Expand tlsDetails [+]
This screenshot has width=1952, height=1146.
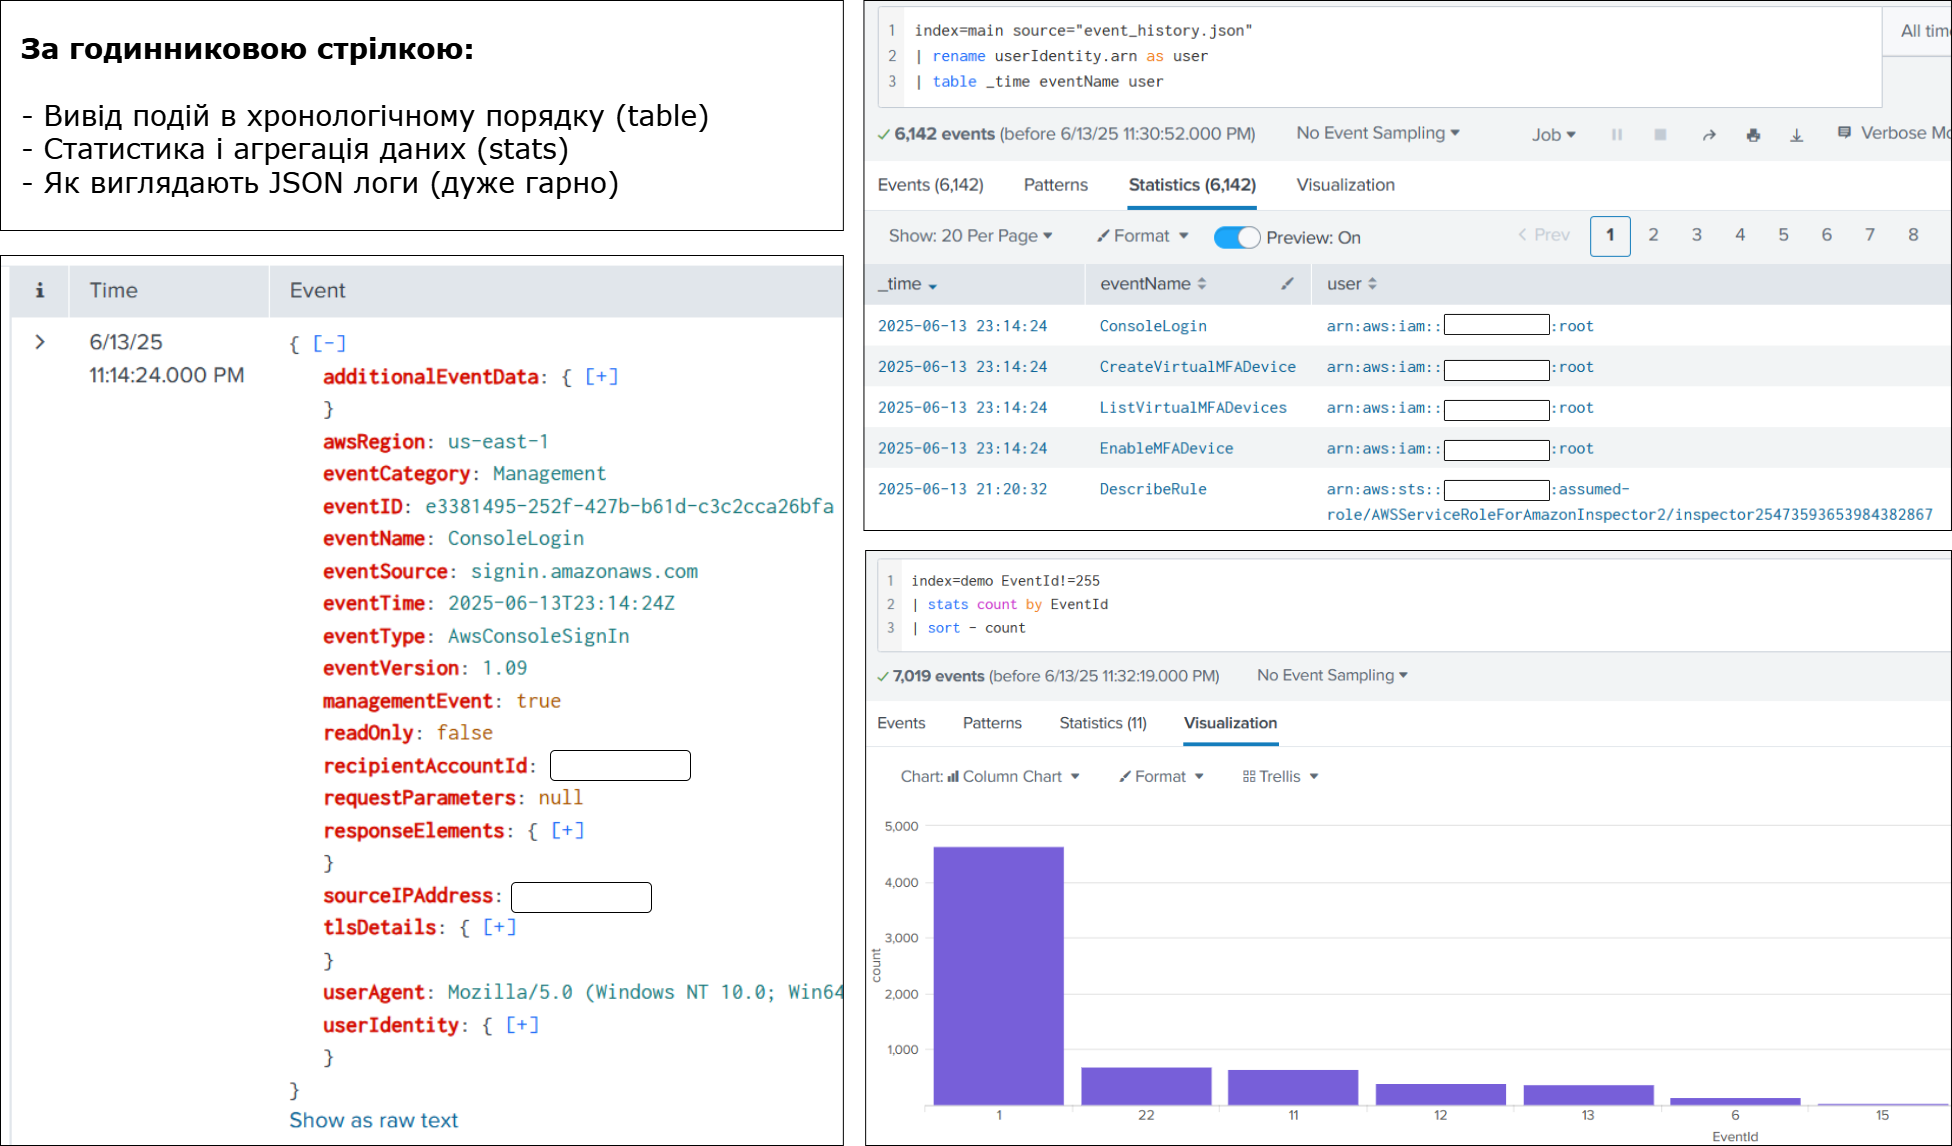click(499, 927)
